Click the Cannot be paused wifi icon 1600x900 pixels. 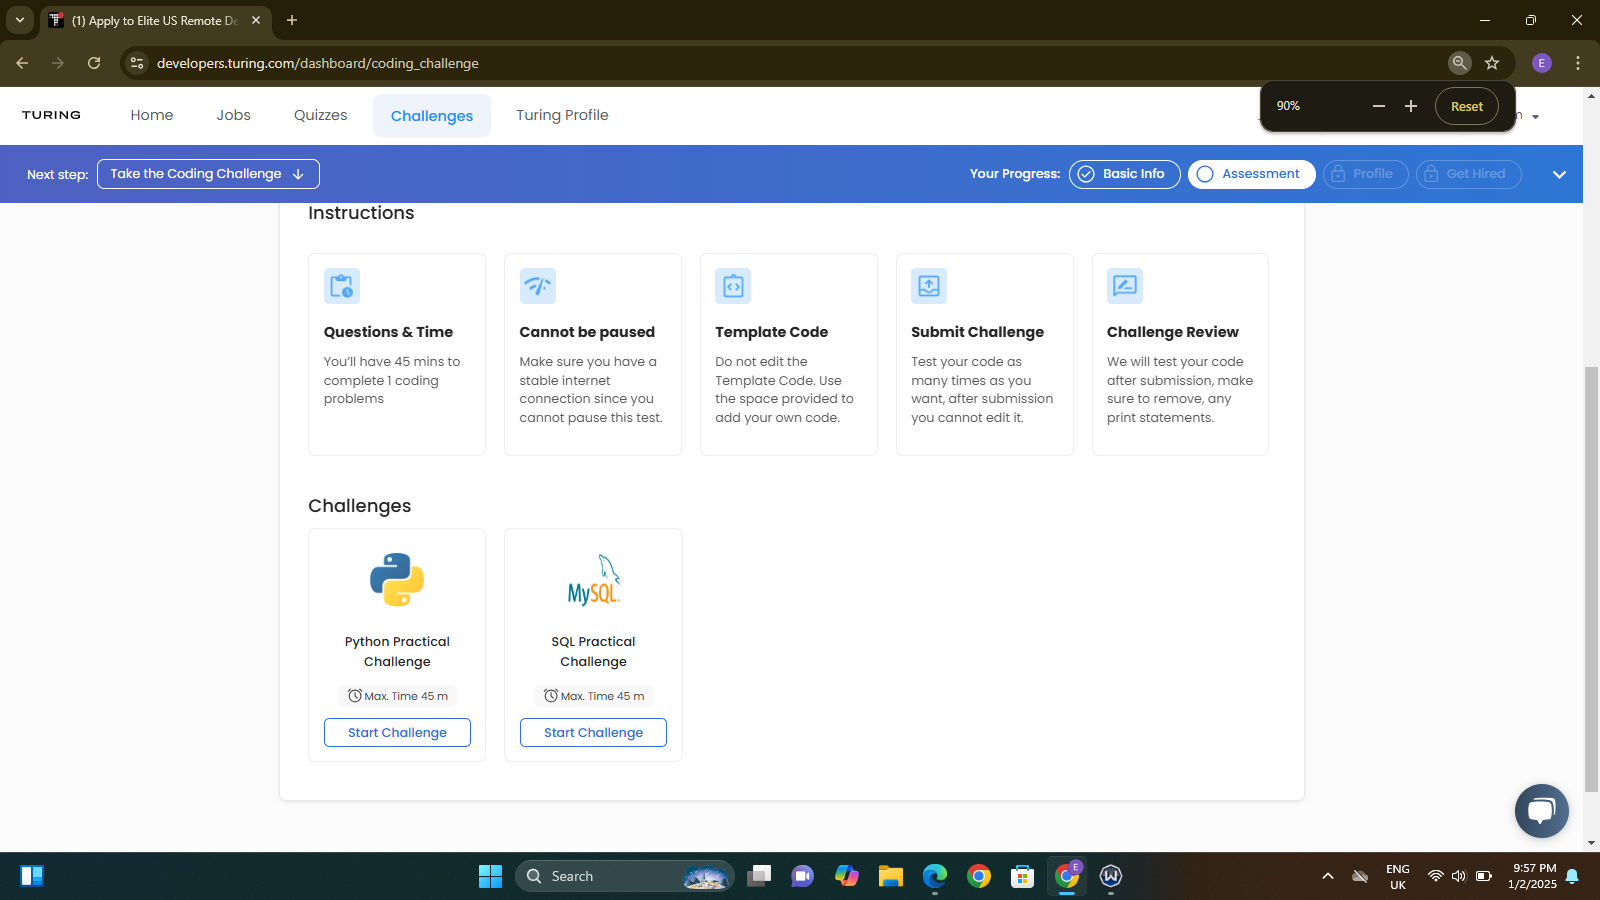538,286
